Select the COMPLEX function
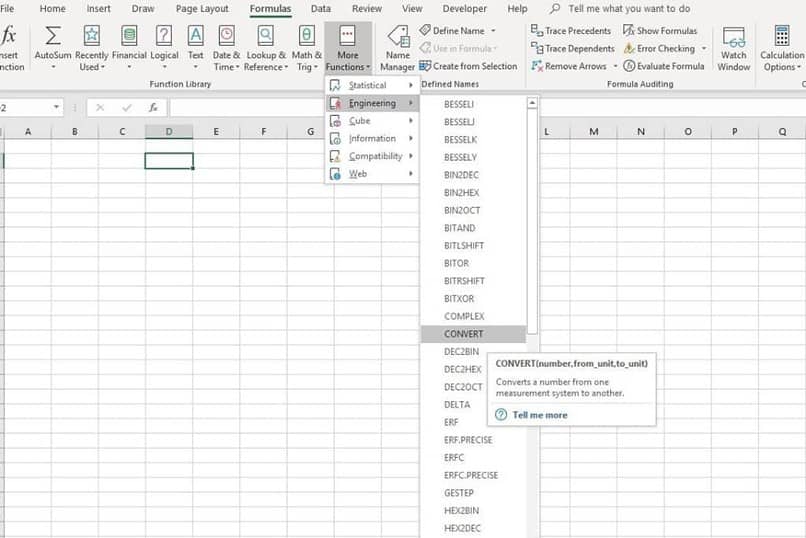This screenshot has height=538, width=806. 473,316
